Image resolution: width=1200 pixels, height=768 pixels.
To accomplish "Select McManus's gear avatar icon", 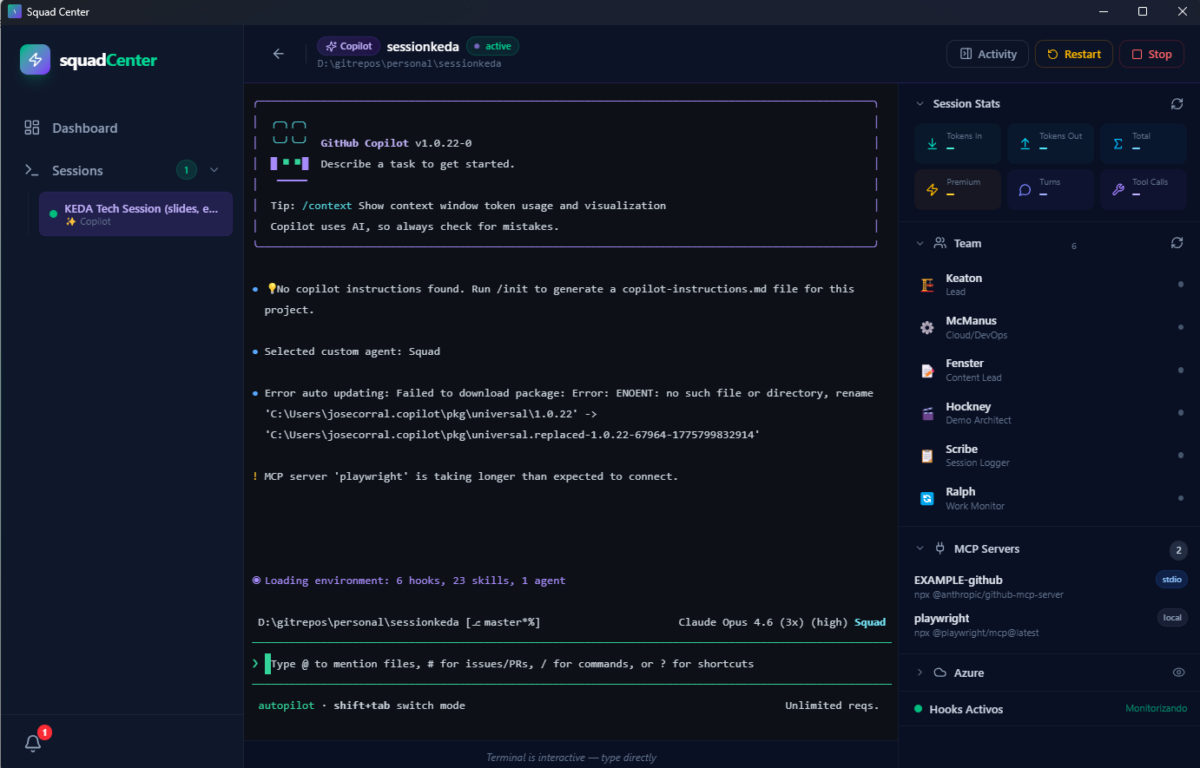I will click(x=927, y=327).
